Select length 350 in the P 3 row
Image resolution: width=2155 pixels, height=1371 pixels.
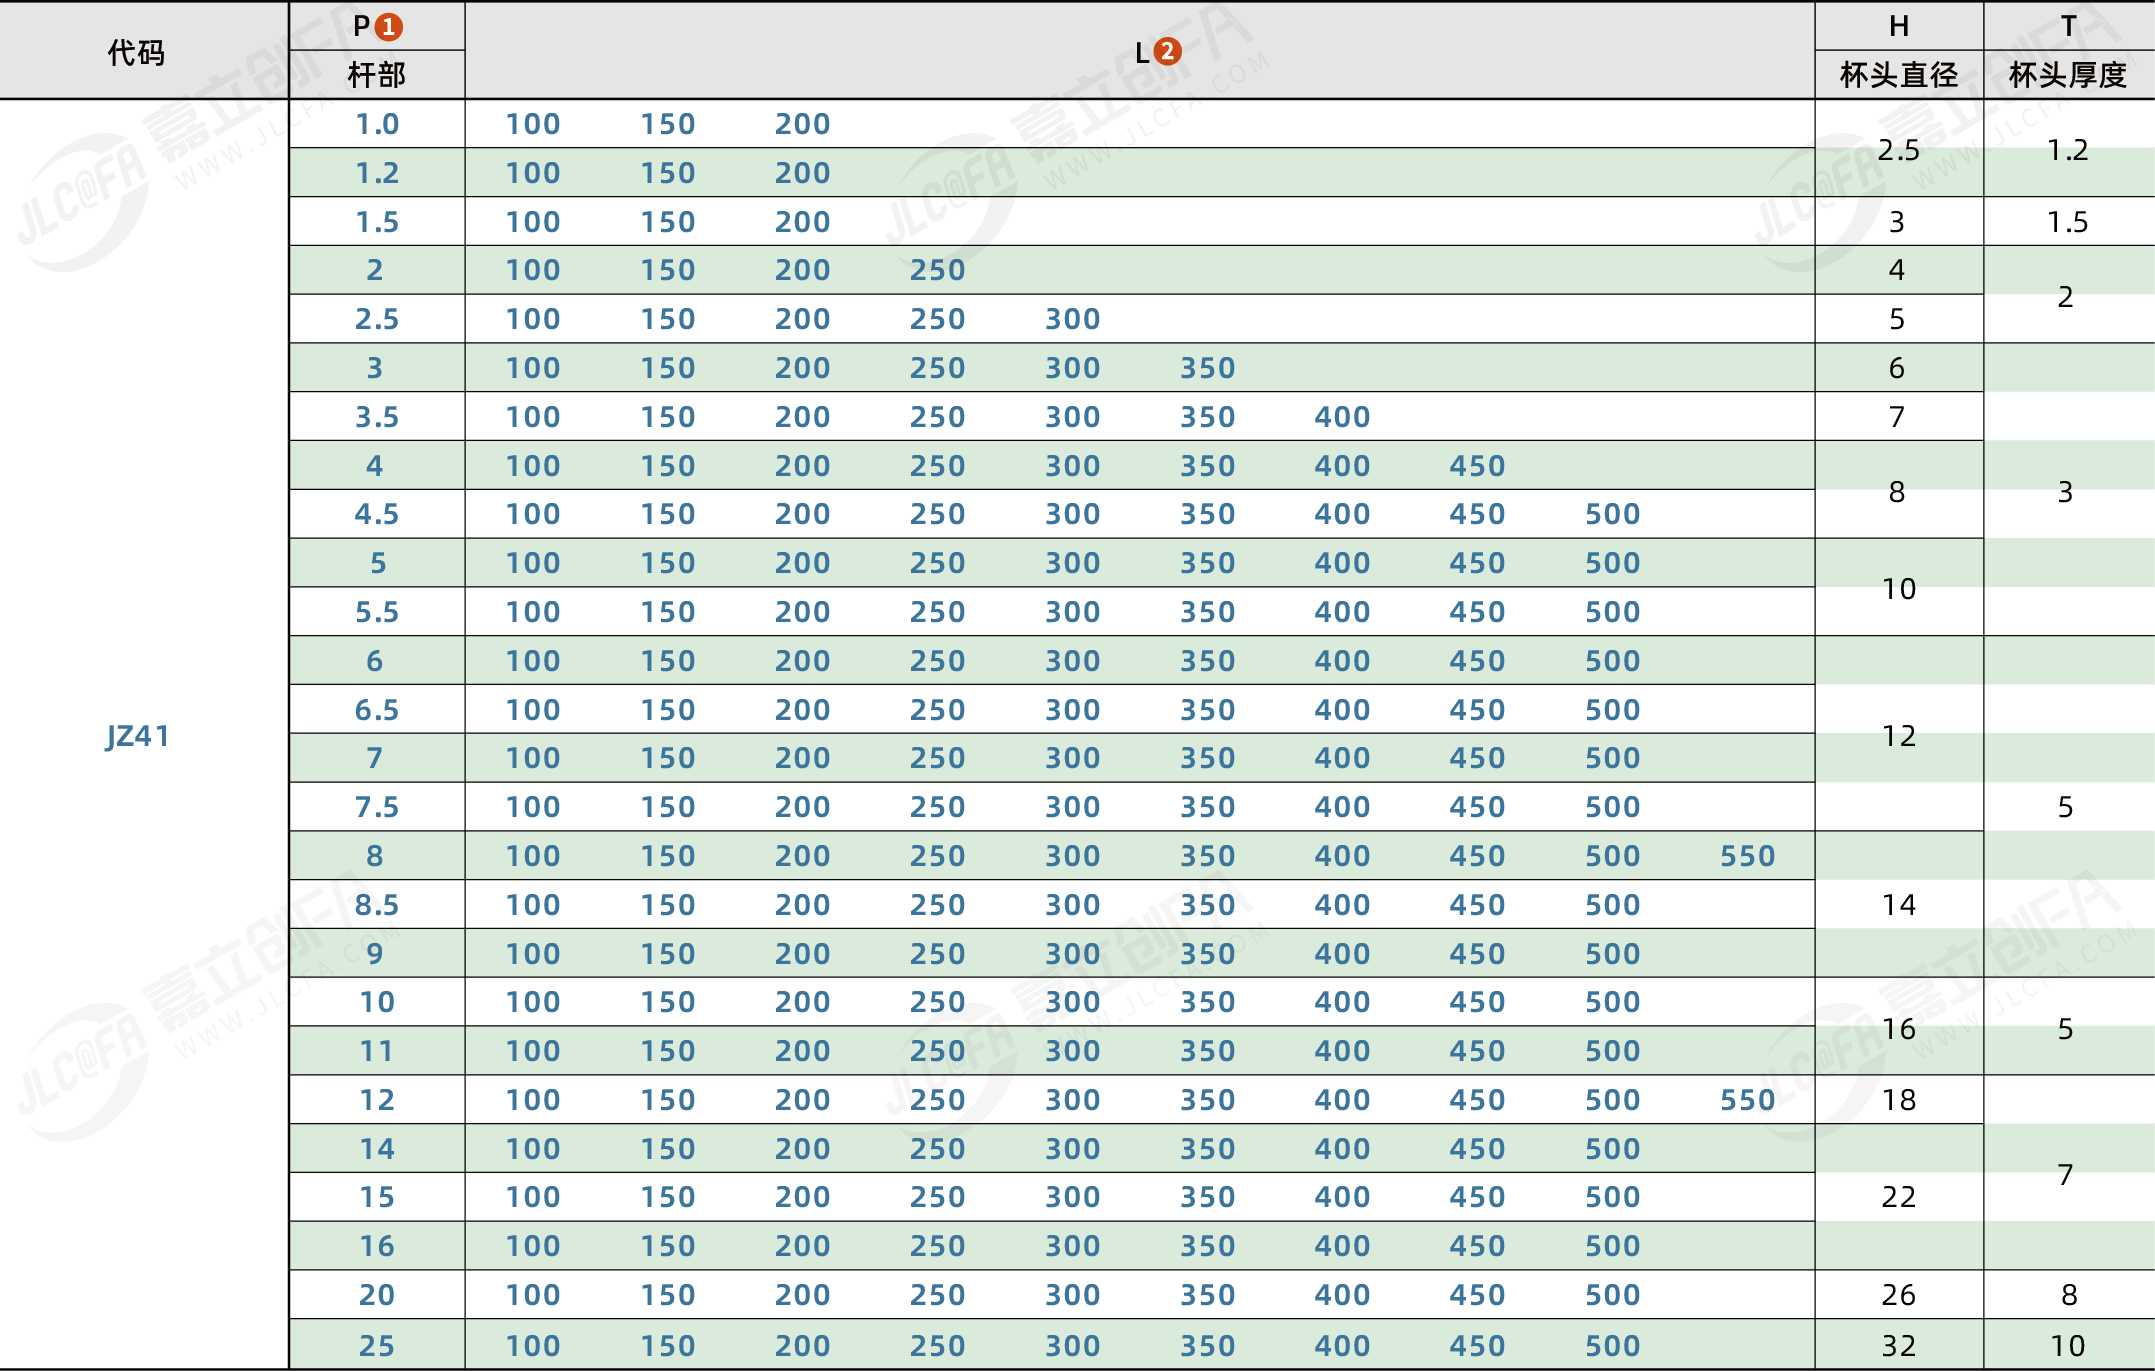tap(1207, 368)
